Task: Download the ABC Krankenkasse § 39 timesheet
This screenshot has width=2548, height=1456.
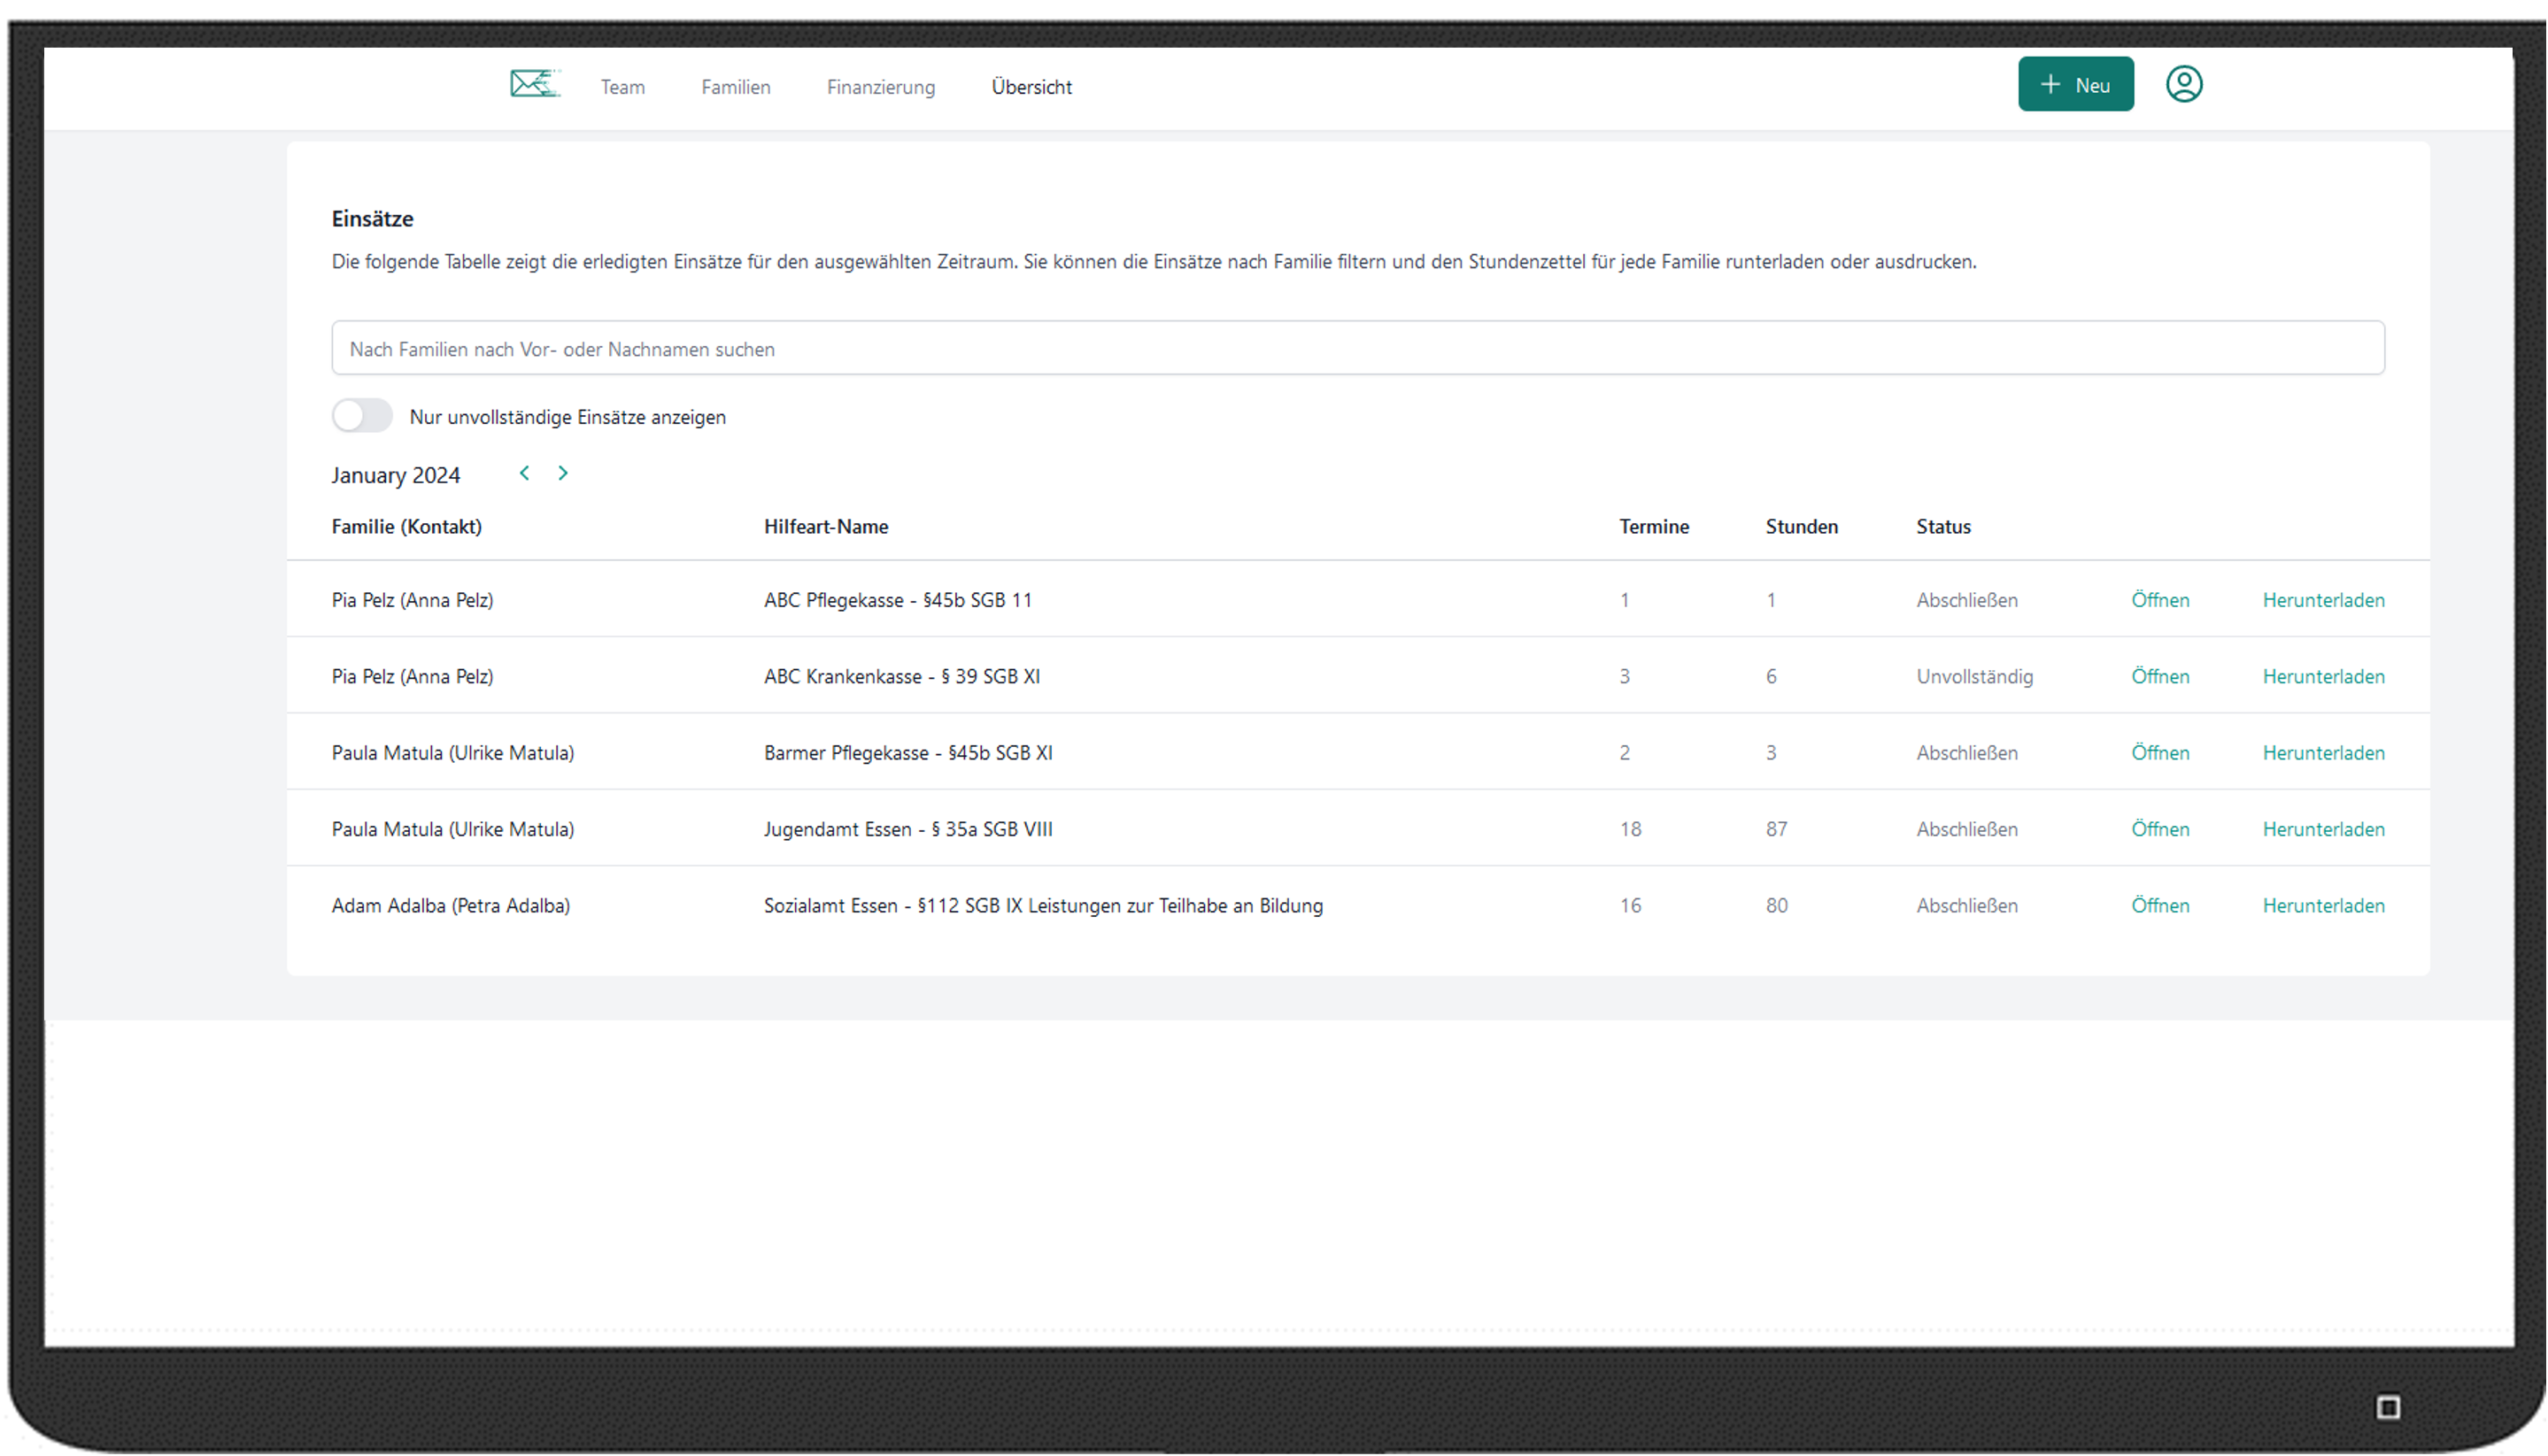Action: (x=2322, y=676)
